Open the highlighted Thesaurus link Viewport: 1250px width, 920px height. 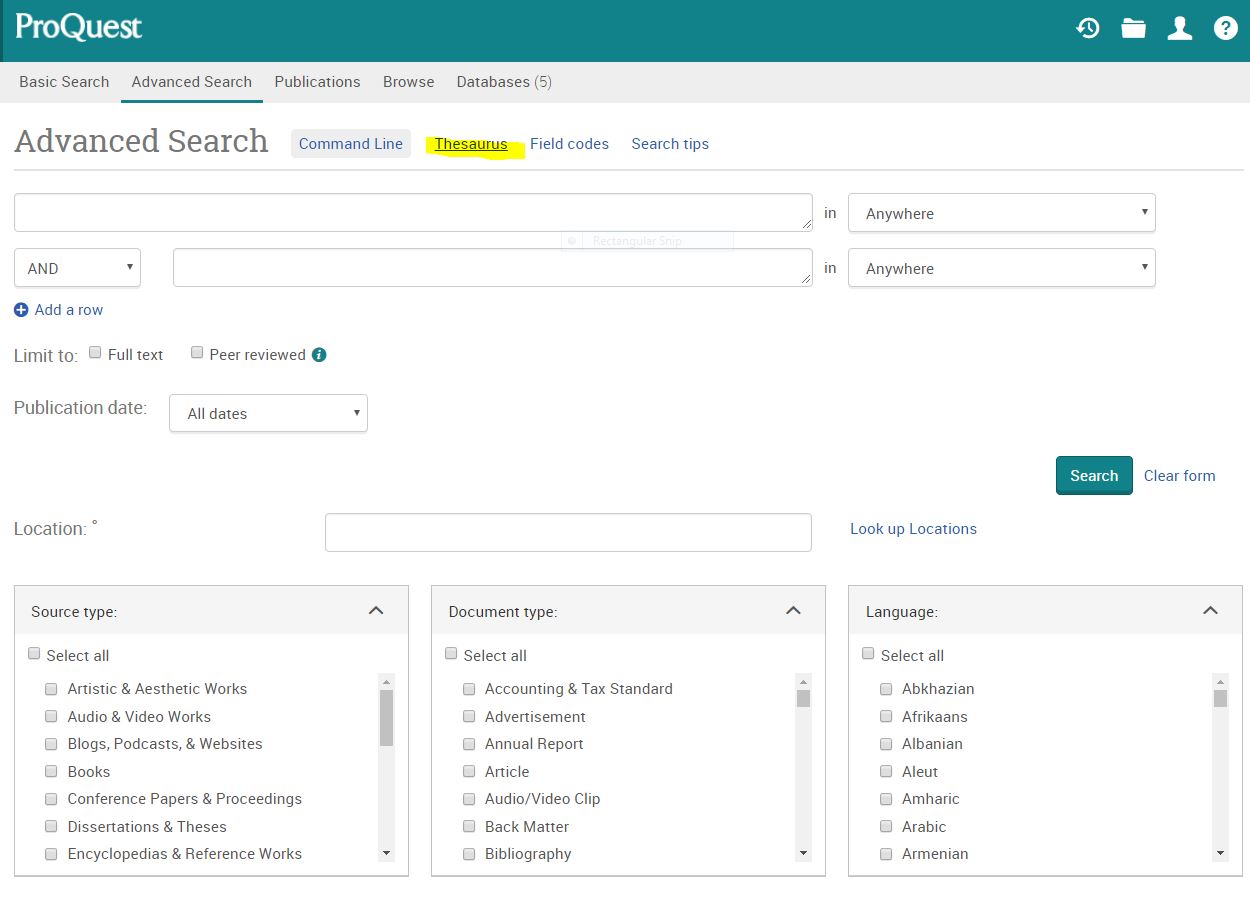[x=471, y=144]
